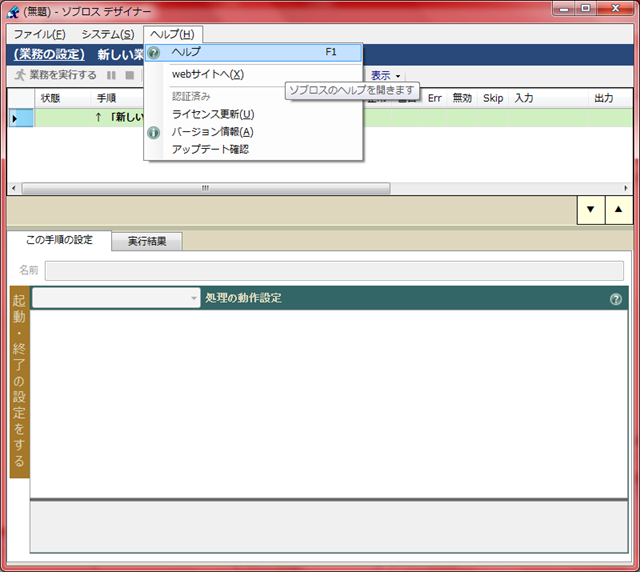Switch to 実行結果 tab
The height and width of the screenshot is (572, 640).
147,241
